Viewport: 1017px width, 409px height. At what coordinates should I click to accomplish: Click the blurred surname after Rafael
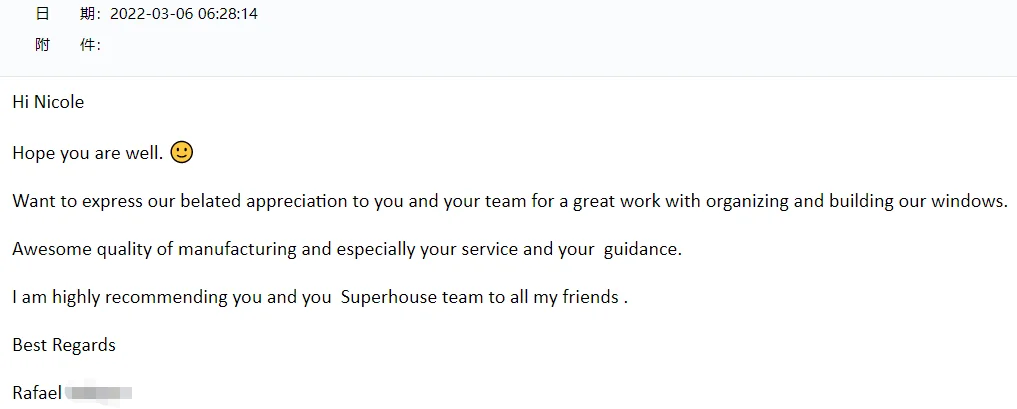99,393
